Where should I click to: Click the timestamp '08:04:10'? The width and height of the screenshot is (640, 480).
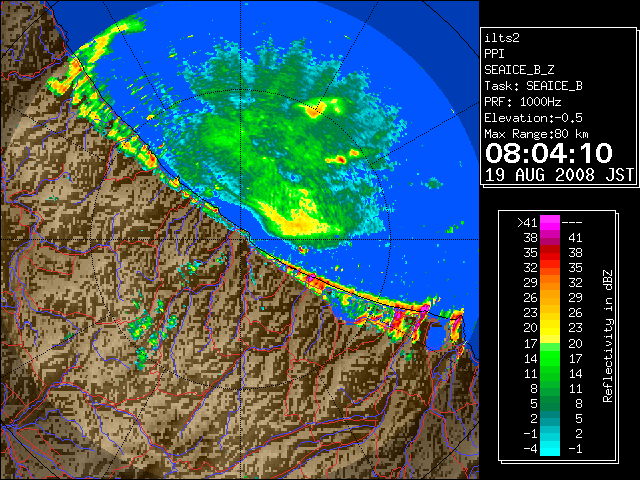point(549,153)
